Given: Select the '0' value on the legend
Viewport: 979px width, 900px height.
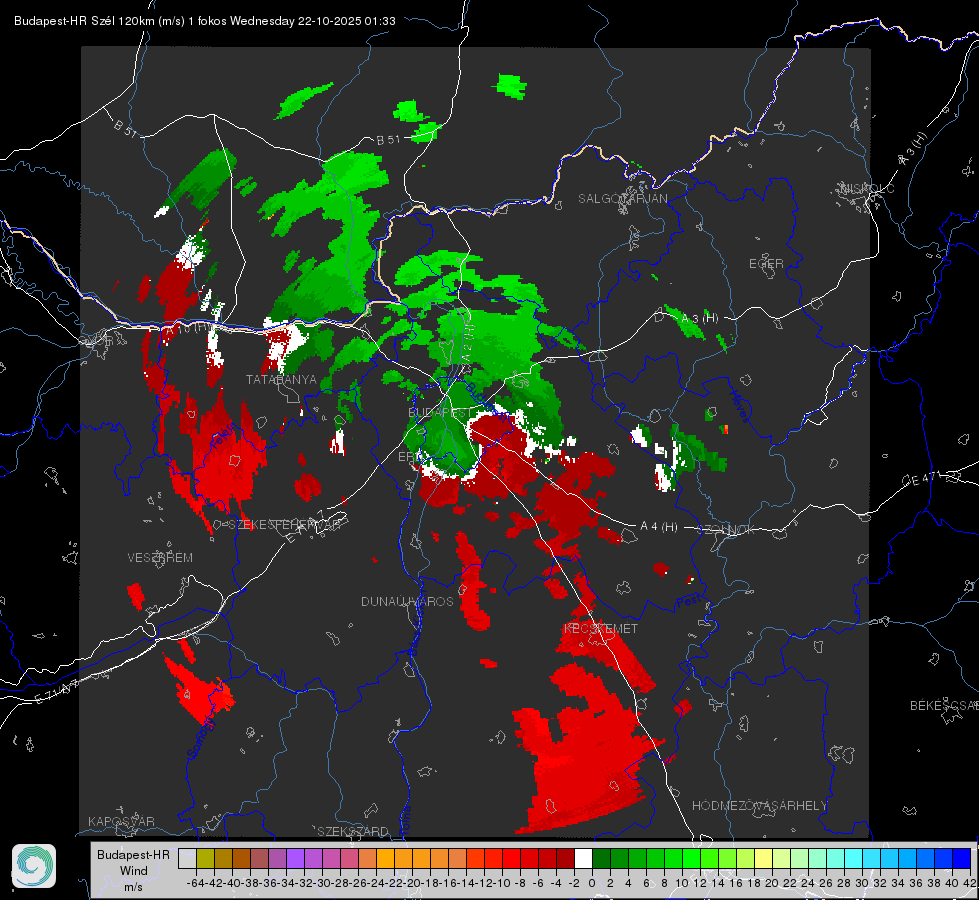Looking at the screenshot, I should coord(592,883).
